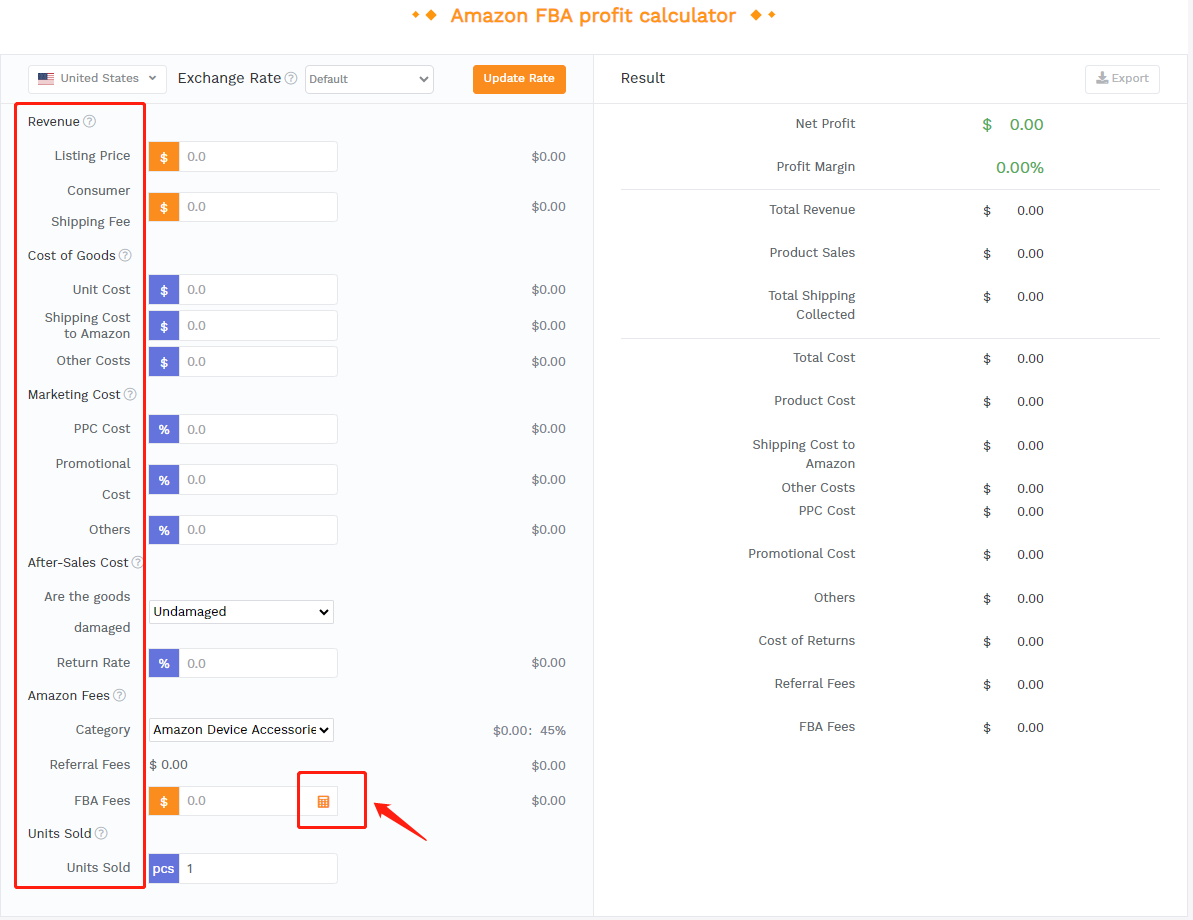
Task: Click the dollar badge beside Unit Cost
Action: [x=164, y=290]
